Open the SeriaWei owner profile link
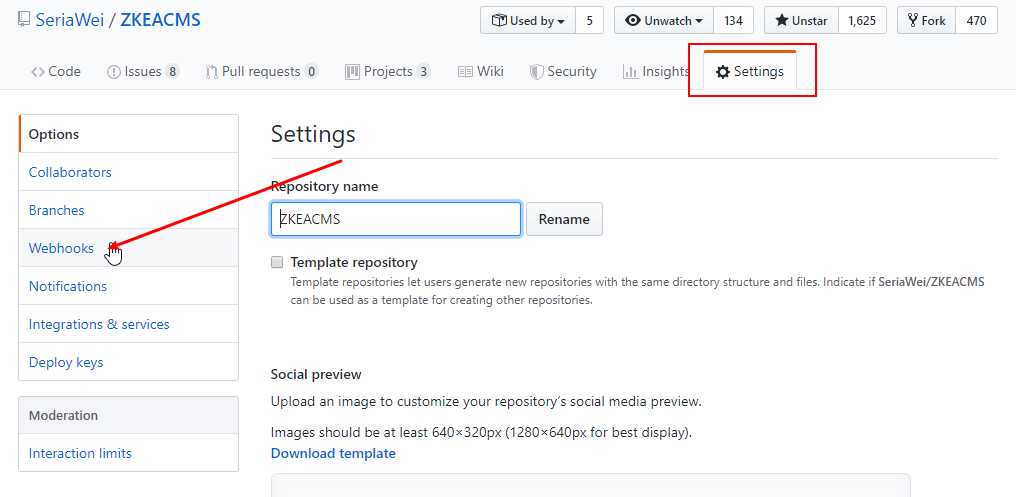Image resolution: width=1016 pixels, height=497 pixels. (x=69, y=20)
